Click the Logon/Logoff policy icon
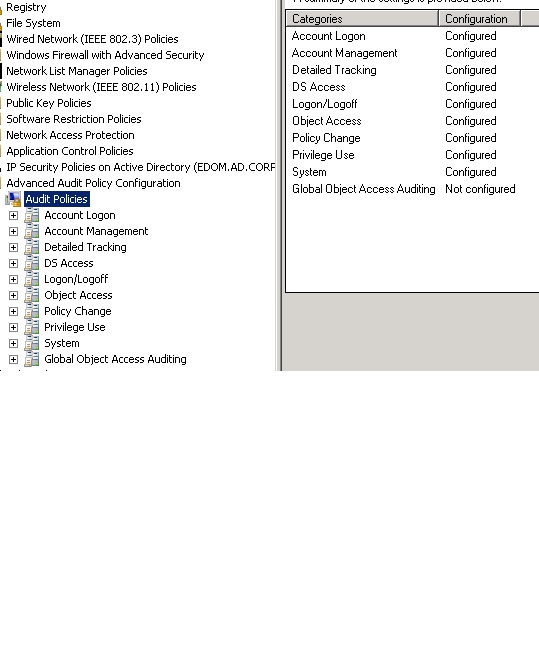Screen dimensions: 539x653 pos(32,279)
